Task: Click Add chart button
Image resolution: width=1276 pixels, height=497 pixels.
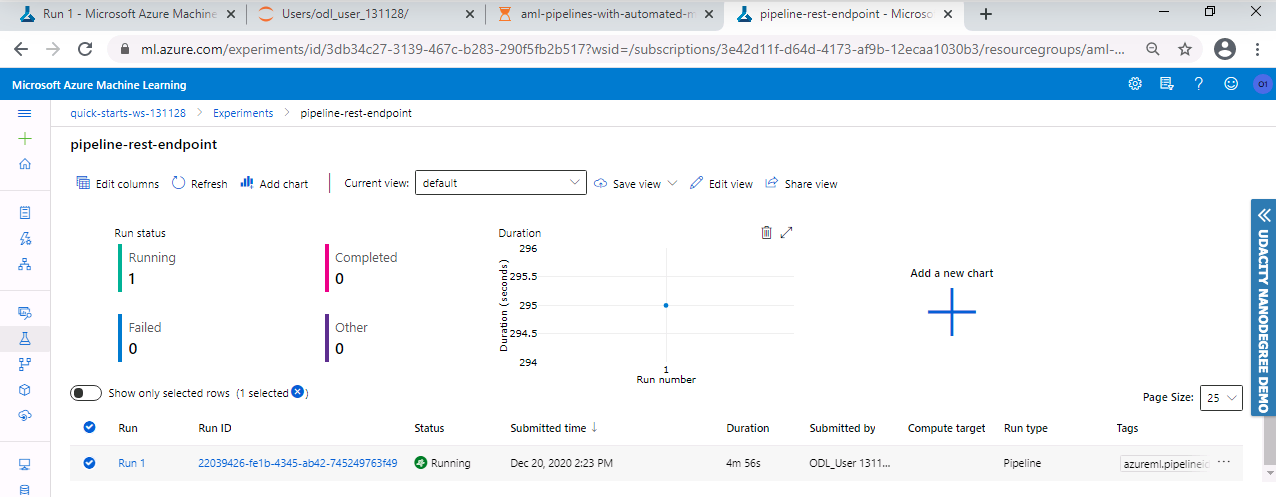Action: tap(274, 184)
